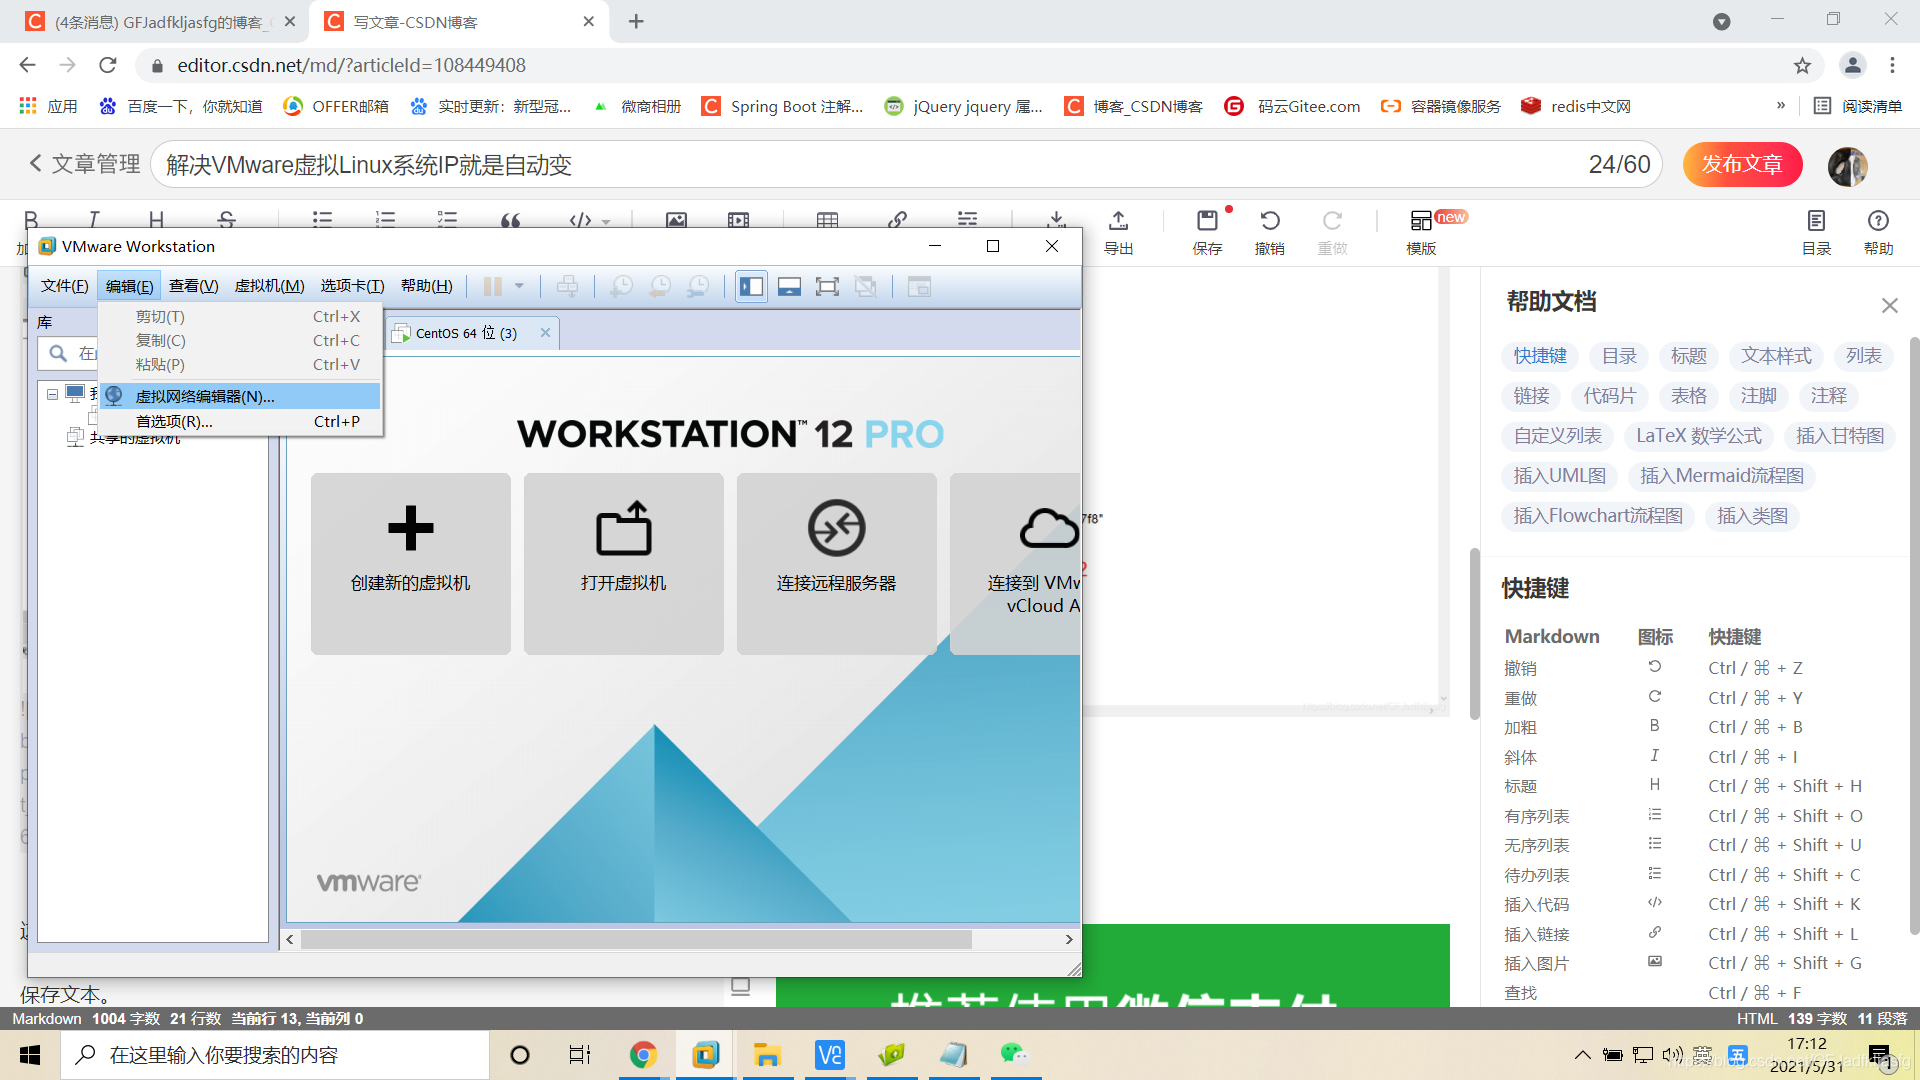Screen dimensions: 1920x1080
Task: Click the article title input field
Action: (906, 164)
